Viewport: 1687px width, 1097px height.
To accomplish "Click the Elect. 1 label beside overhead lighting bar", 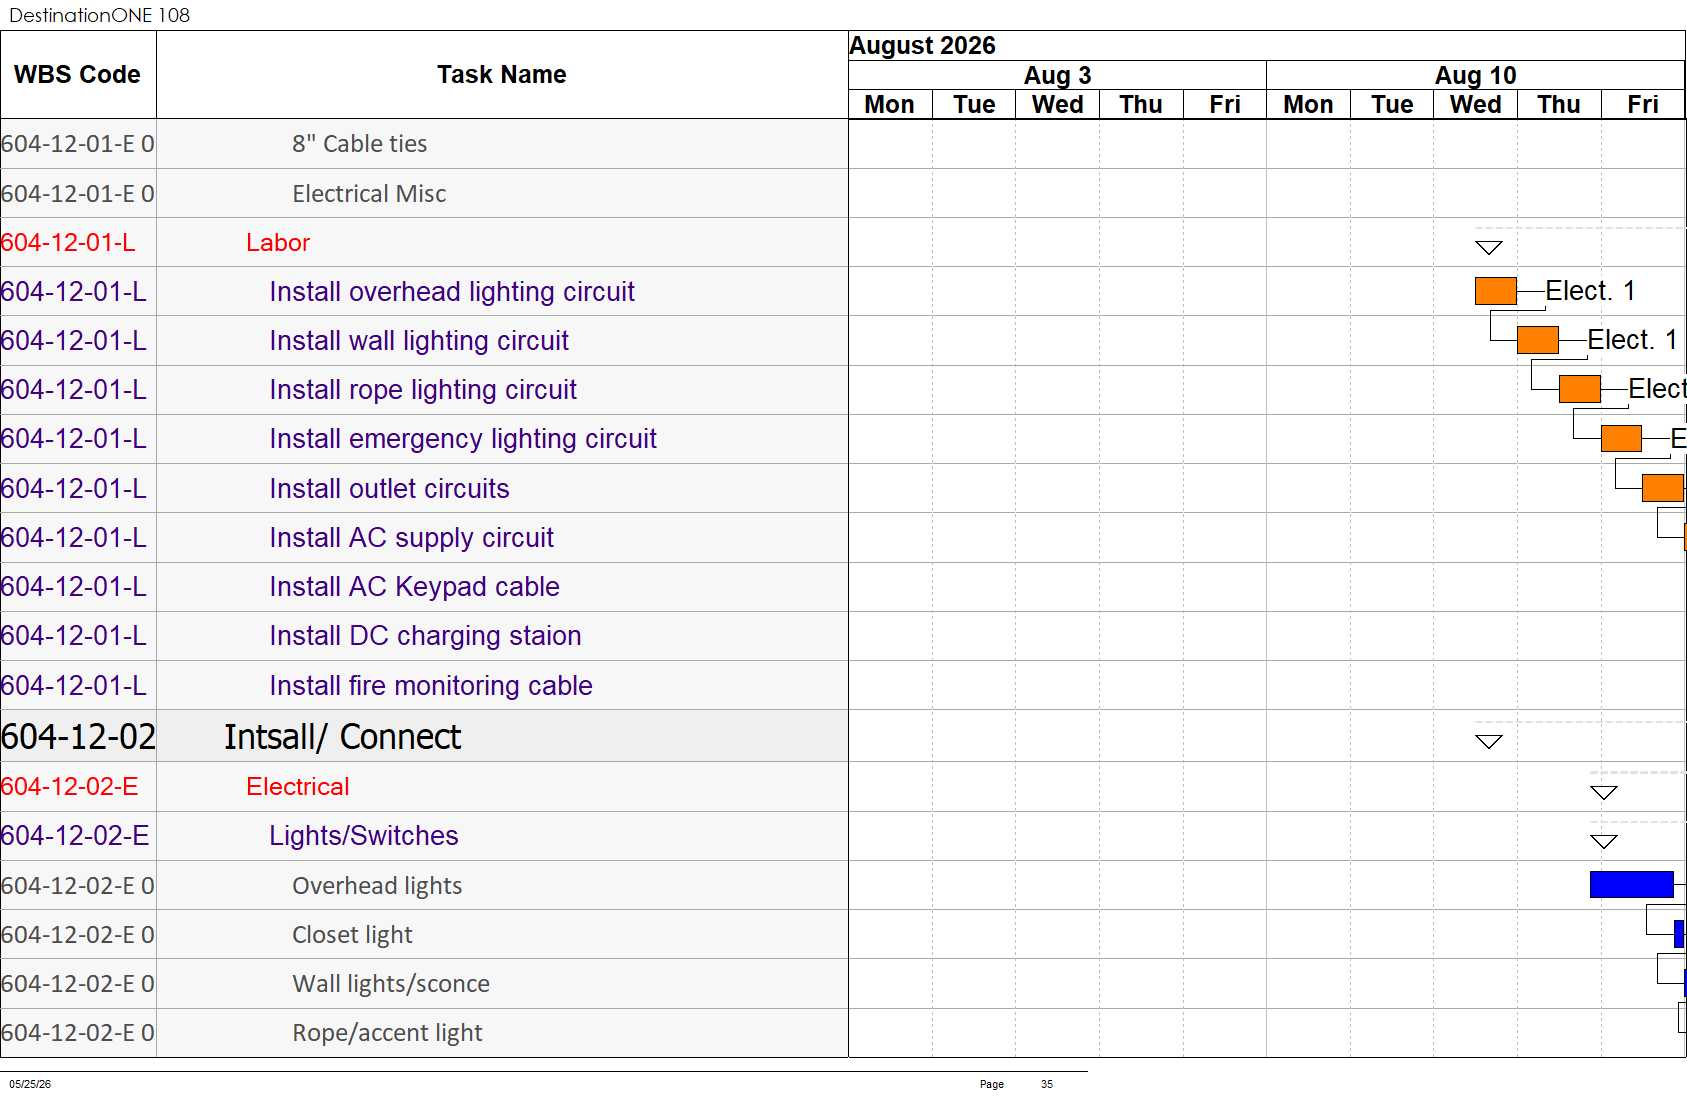I will click(x=1590, y=291).
